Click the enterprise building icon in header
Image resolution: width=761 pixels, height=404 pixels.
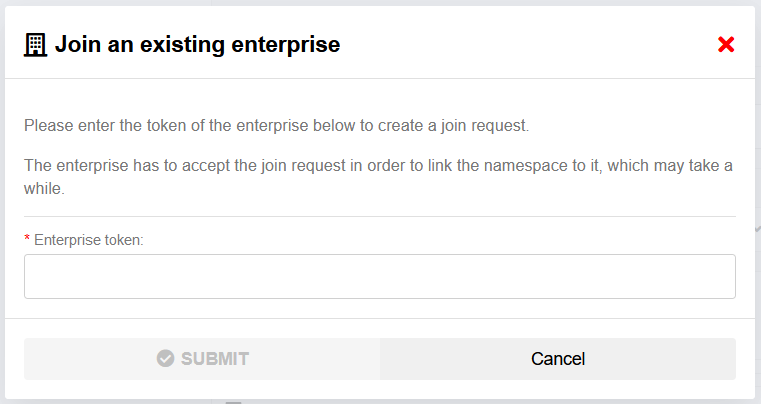[x=36, y=44]
